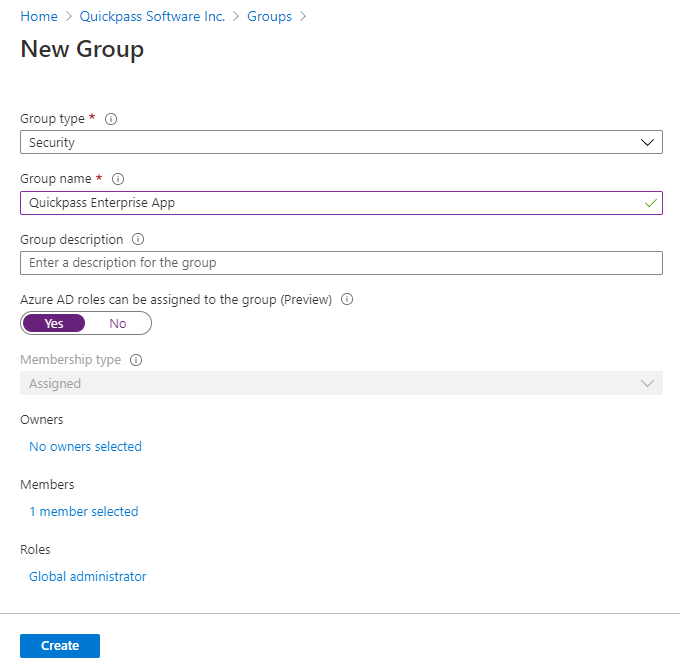
Task: Click the Owners section label
Action: 42,419
